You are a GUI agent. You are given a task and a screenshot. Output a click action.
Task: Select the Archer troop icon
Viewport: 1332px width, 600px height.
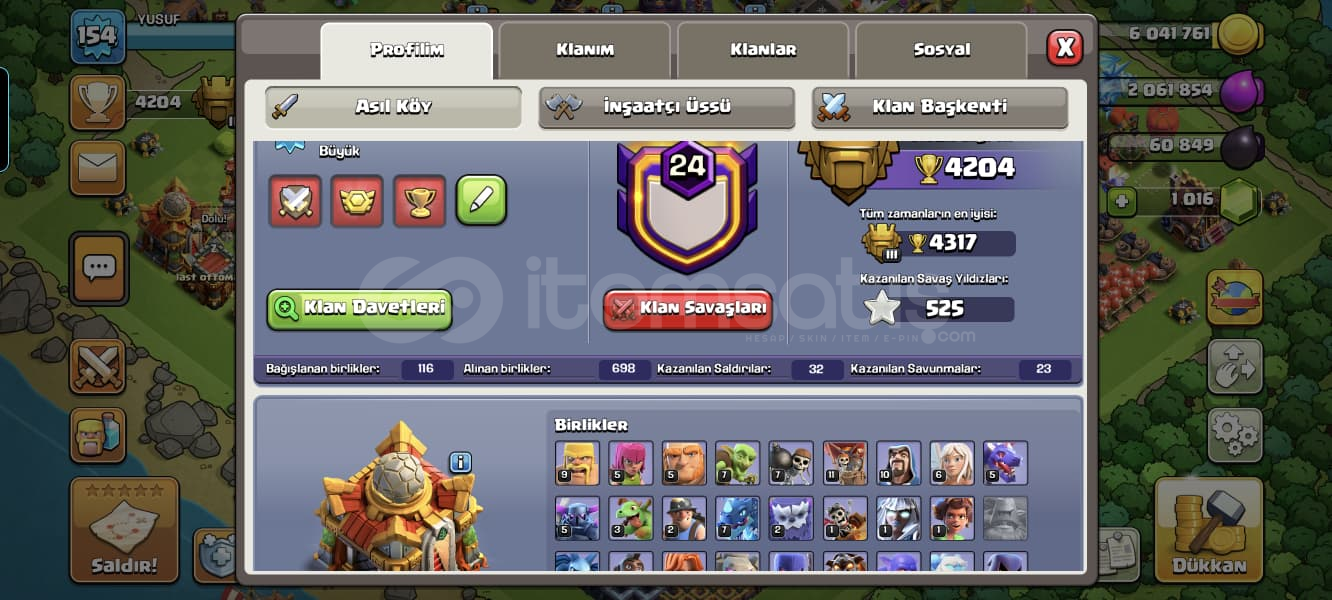631,463
